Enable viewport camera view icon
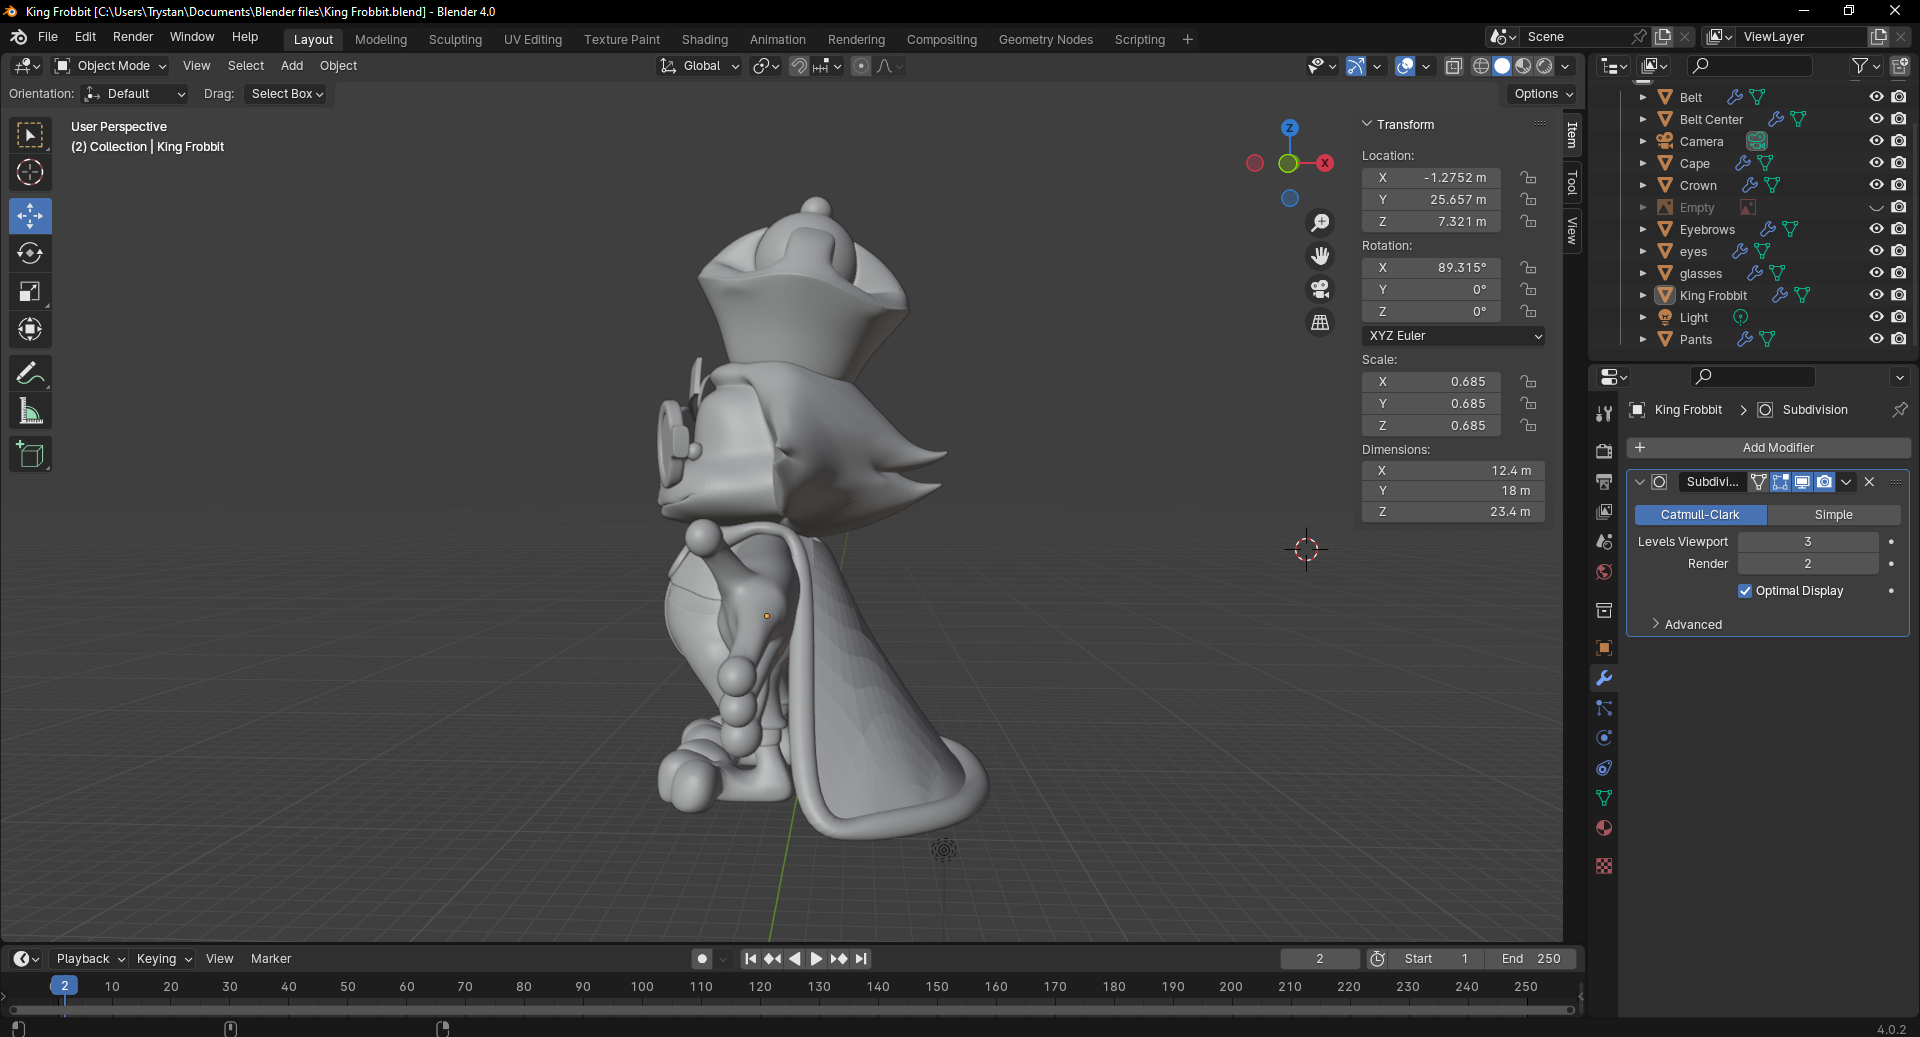1920x1037 pixels. pyautogui.click(x=1320, y=289)
